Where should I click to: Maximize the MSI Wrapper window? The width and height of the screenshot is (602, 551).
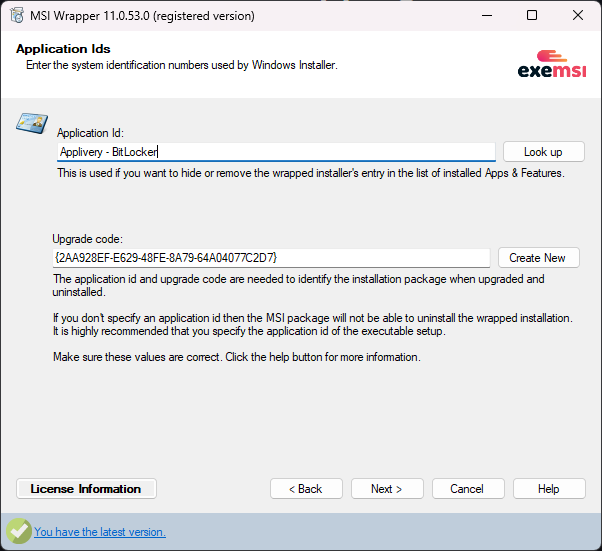point(532,16)
